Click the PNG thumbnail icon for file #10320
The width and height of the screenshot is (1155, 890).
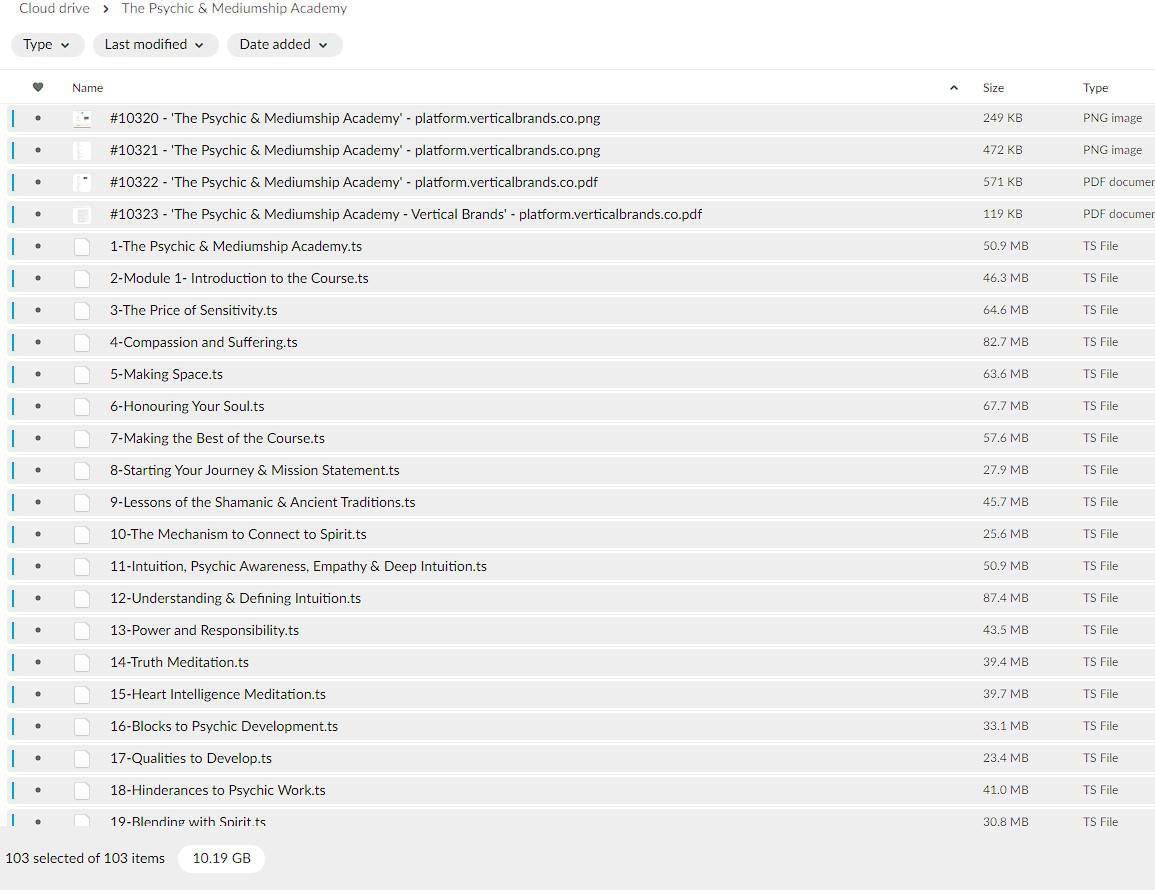click(x=82, y=119)
